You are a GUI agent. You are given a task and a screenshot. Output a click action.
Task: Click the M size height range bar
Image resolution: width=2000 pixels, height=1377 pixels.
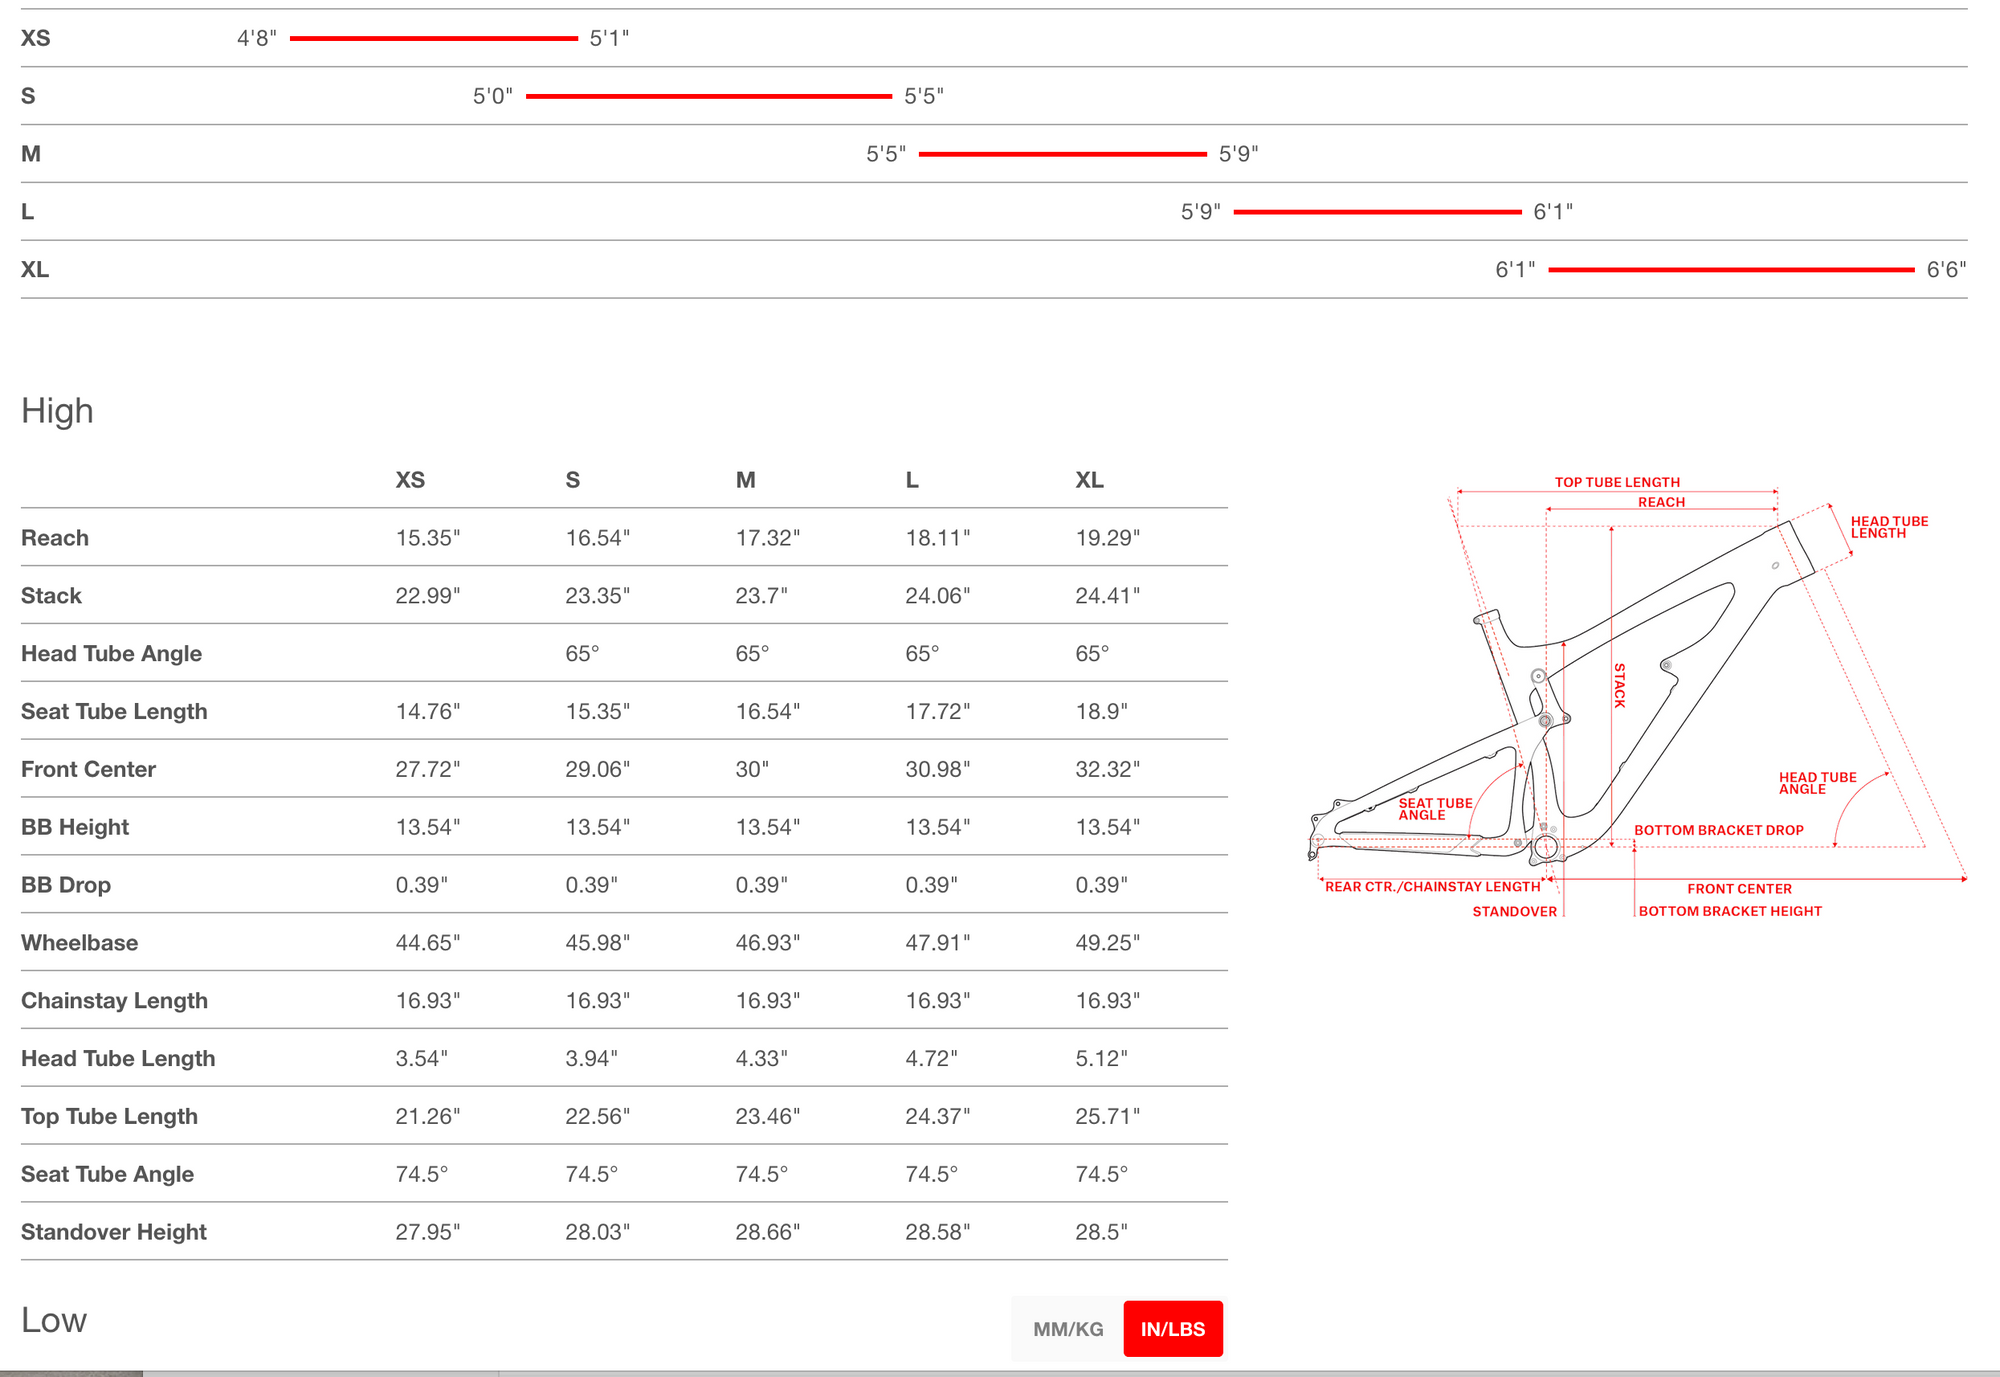[x=1062, y=155]
